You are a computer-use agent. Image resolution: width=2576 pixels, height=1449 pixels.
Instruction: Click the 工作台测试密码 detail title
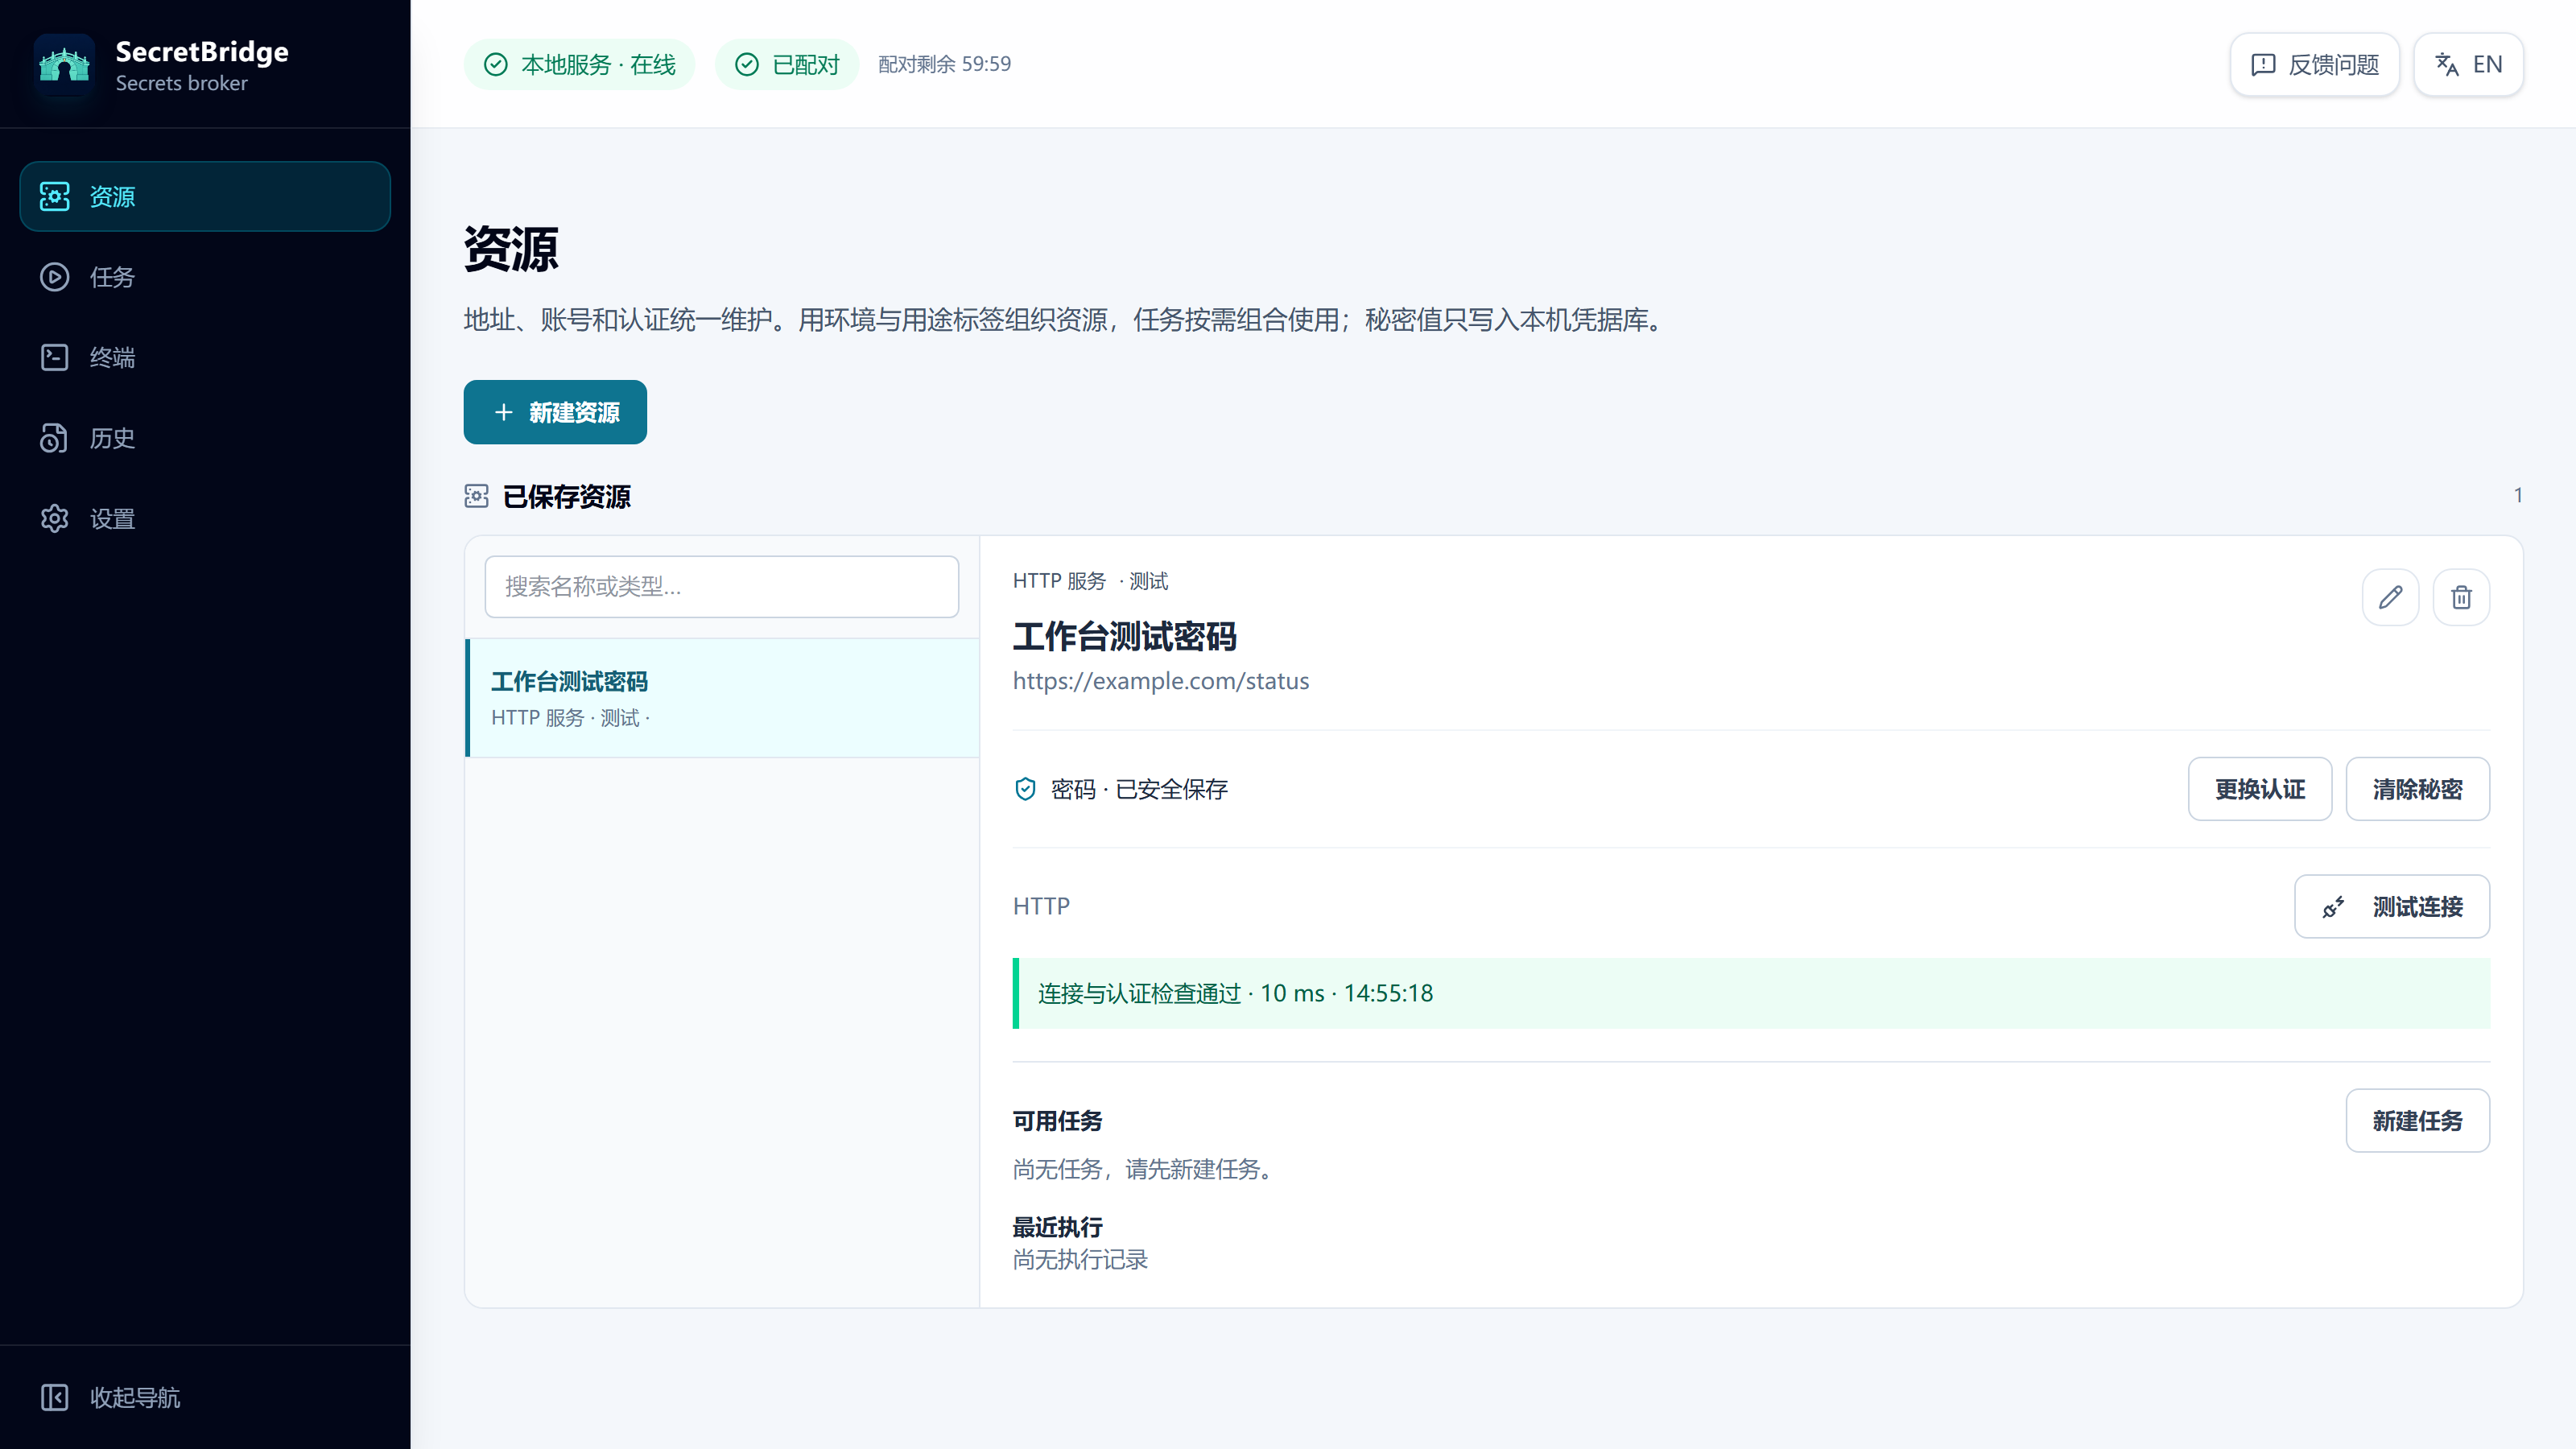[x=1124, y=636]
